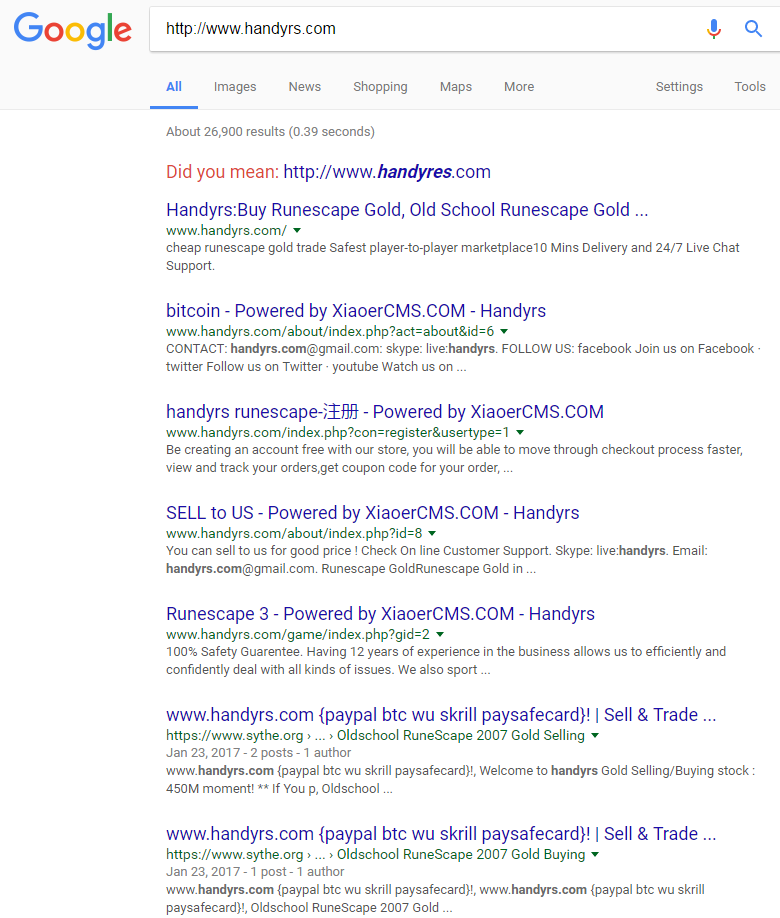Start voice search with microphone icon

(x=713, y=28)
